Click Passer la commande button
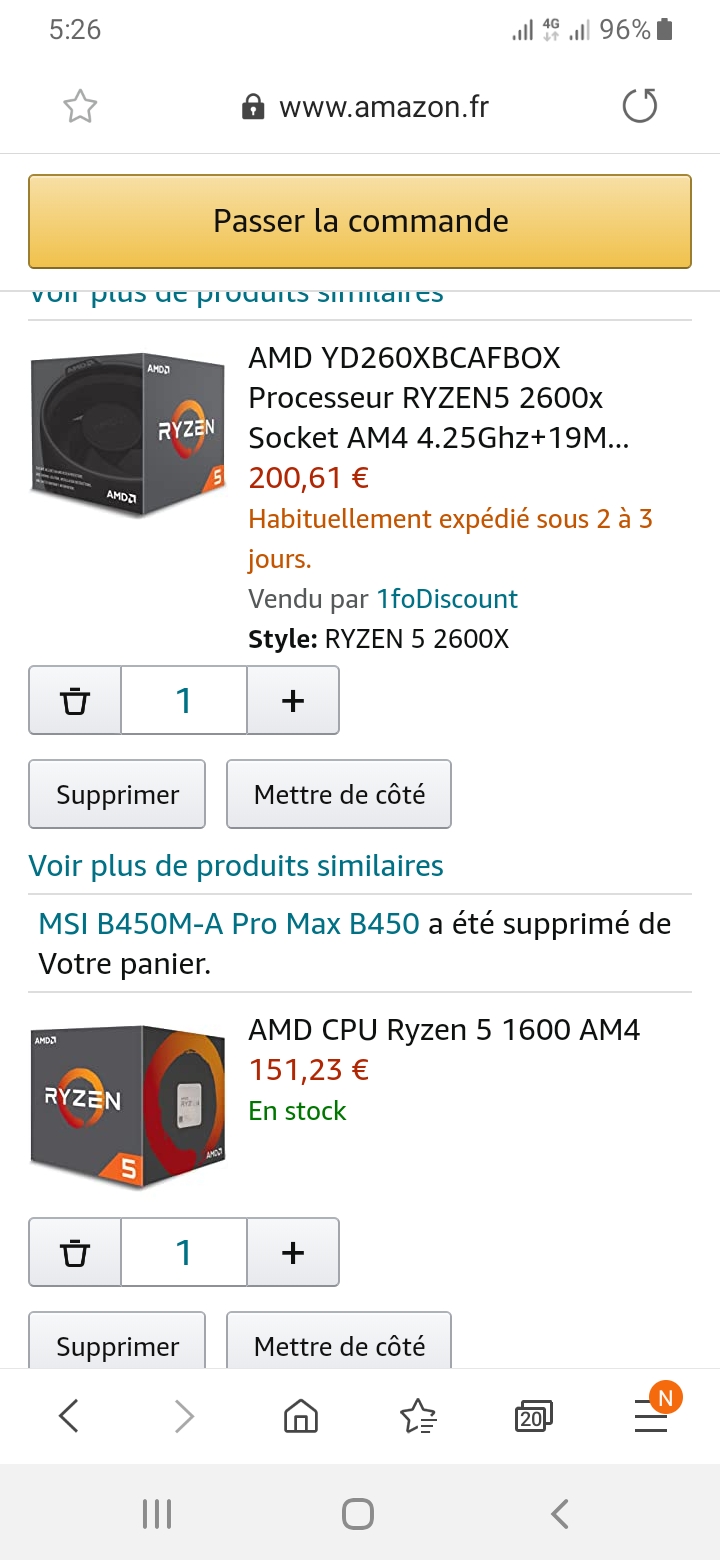The width and height of the screenshot is (720, 1560). [360, 221]
